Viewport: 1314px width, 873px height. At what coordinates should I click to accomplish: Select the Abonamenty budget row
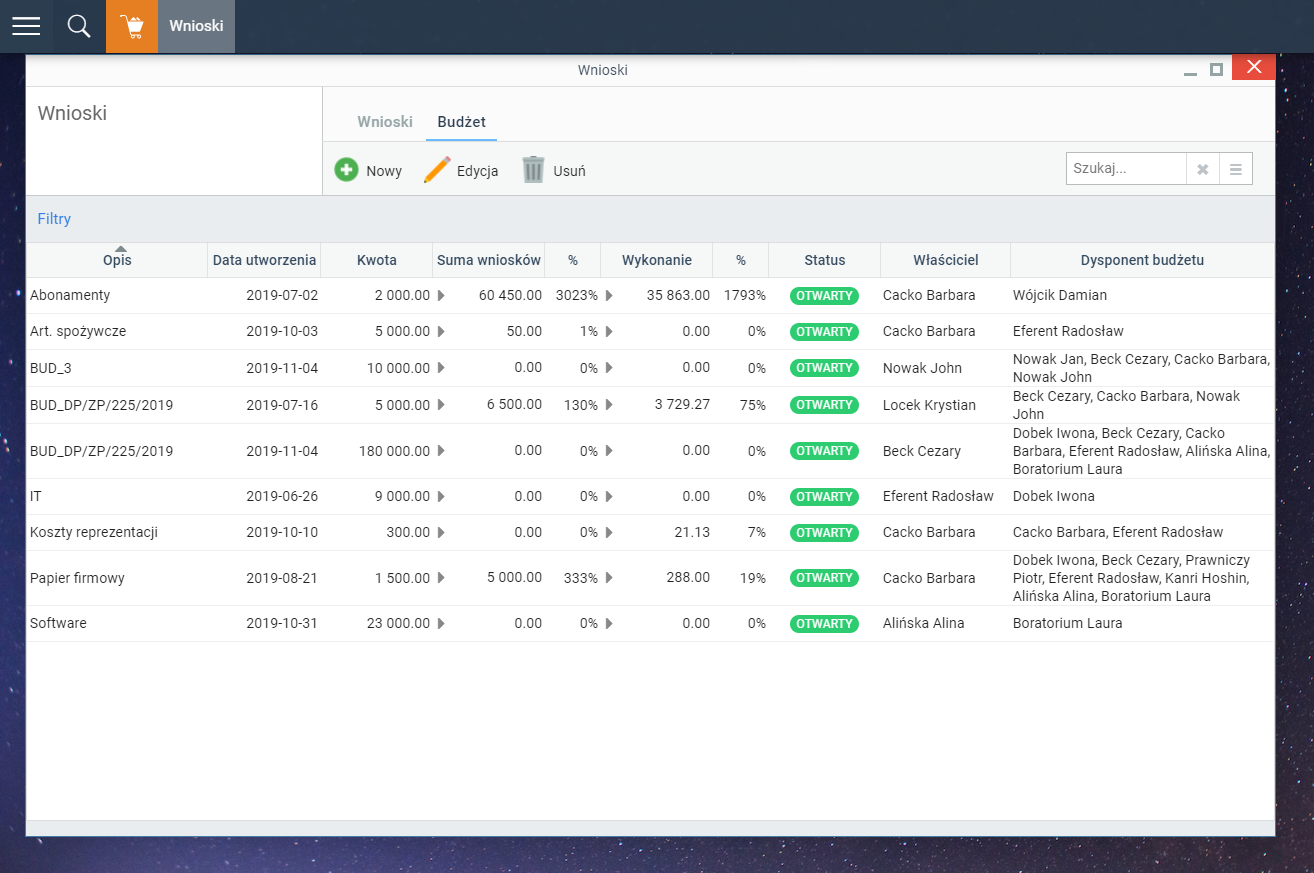650,296
